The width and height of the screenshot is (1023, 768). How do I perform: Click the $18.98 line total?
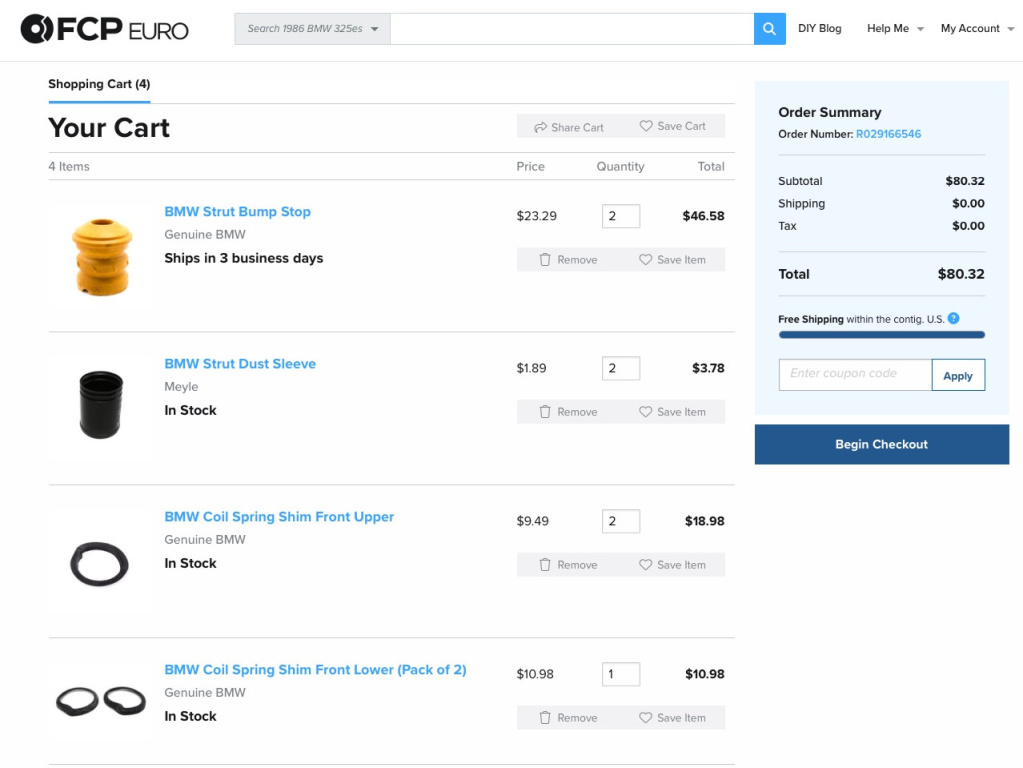(x=705, y=521)
